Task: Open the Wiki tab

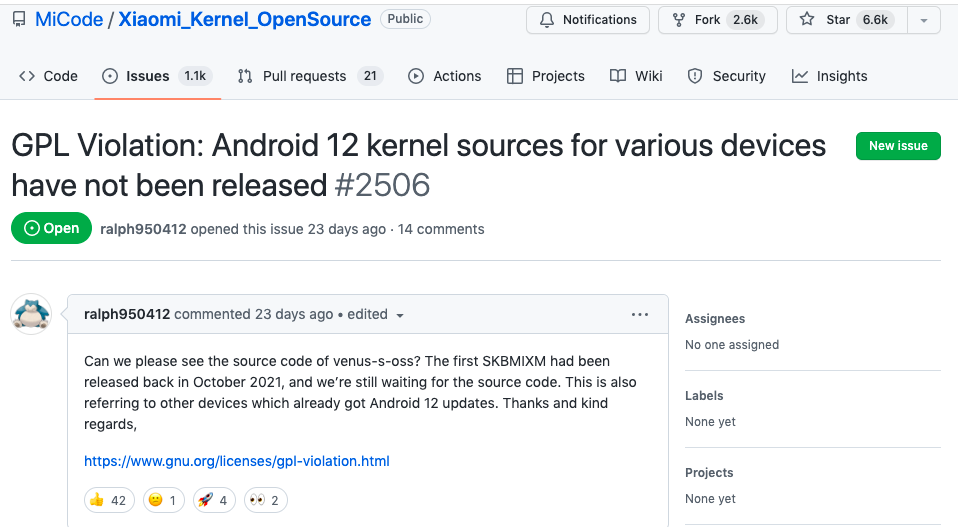Action: pyautogui.click(x=636, y=76)
